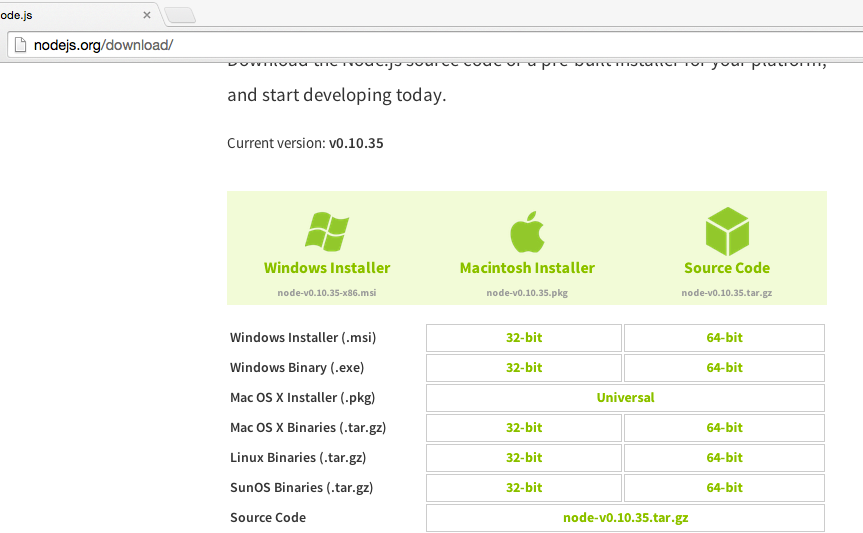The height and width of the screenshot is (533, 863).
Task: Click the Apple logo icon
Action: click(527, 231)
